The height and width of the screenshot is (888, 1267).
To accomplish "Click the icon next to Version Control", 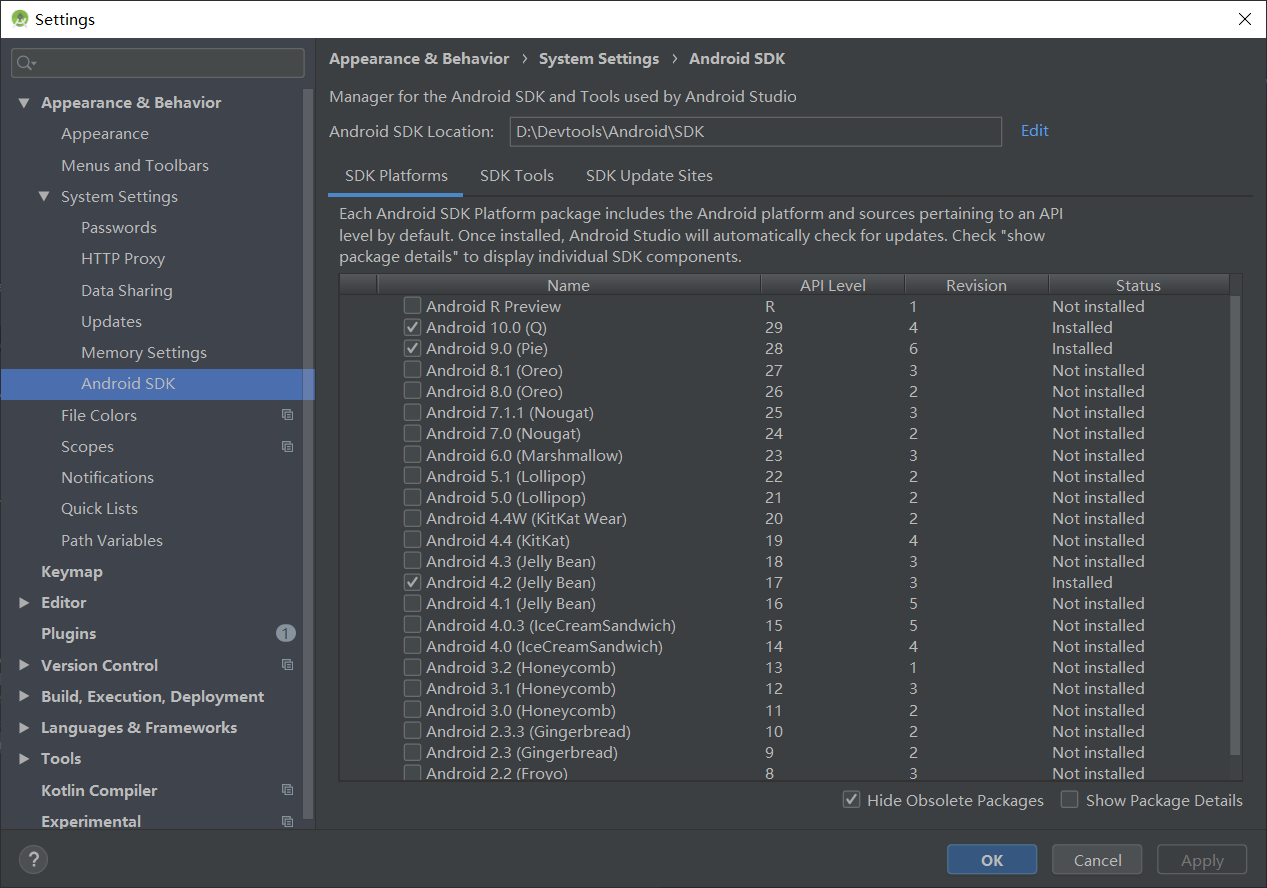I will pyautogui.click(x=287, y=664).
